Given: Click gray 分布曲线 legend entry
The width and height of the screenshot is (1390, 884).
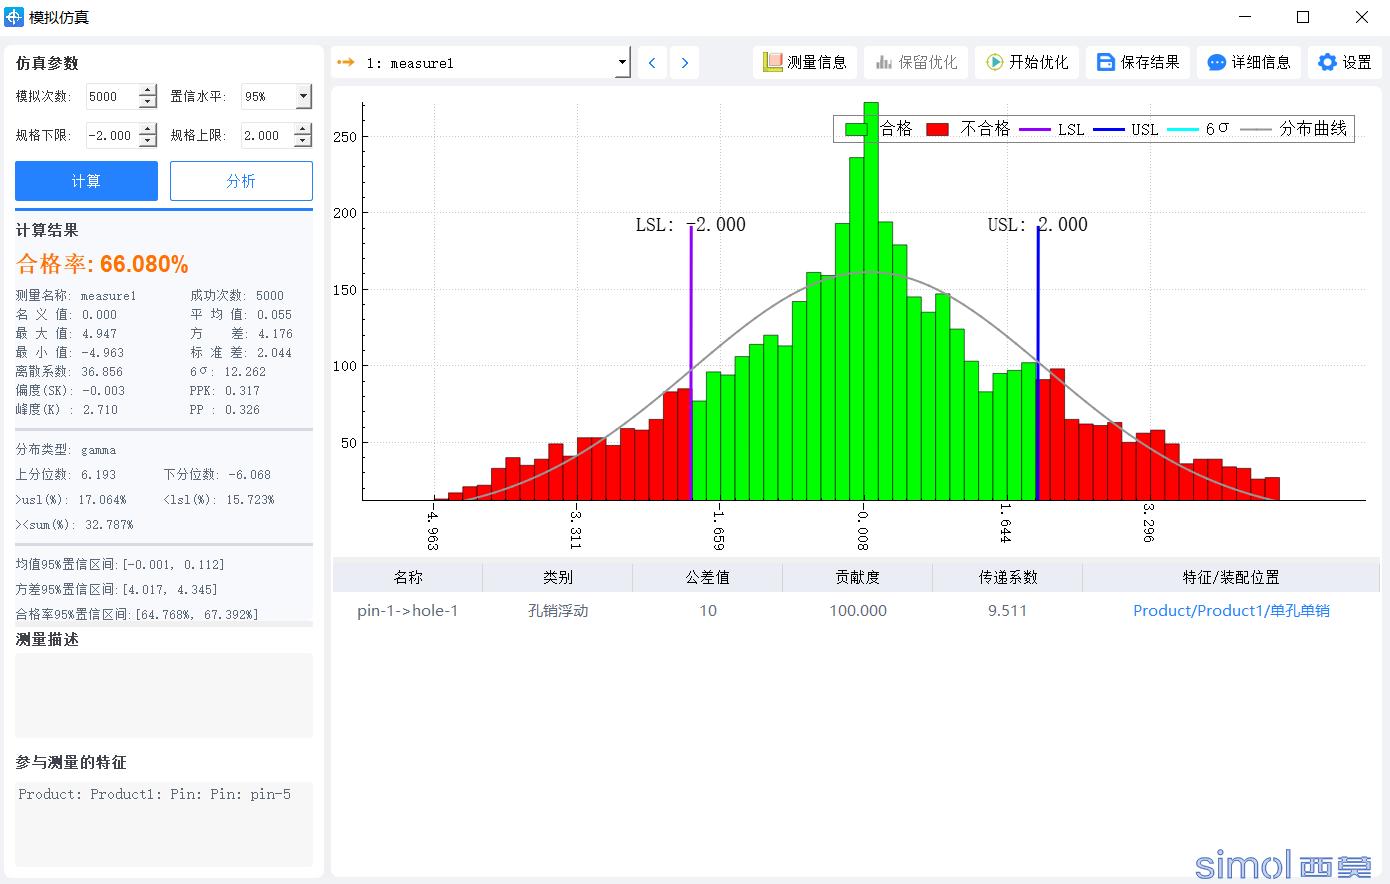Looking at the screenshot, I should point(1294,129).
